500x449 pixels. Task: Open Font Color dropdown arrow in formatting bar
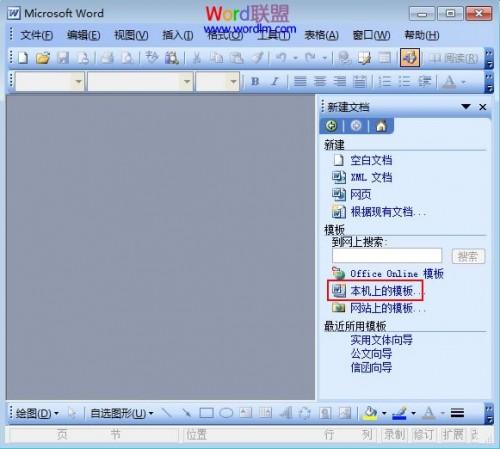point(464,81)
